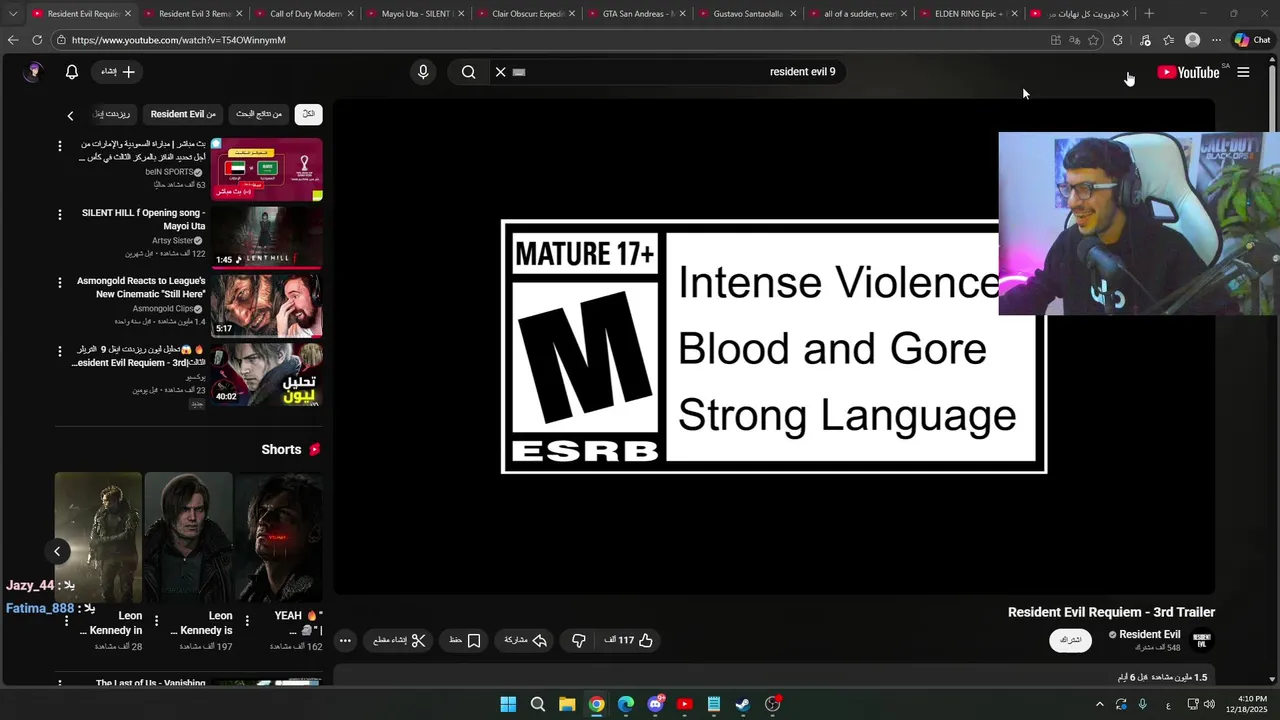Click the search magnifier icon

point(468,72)
